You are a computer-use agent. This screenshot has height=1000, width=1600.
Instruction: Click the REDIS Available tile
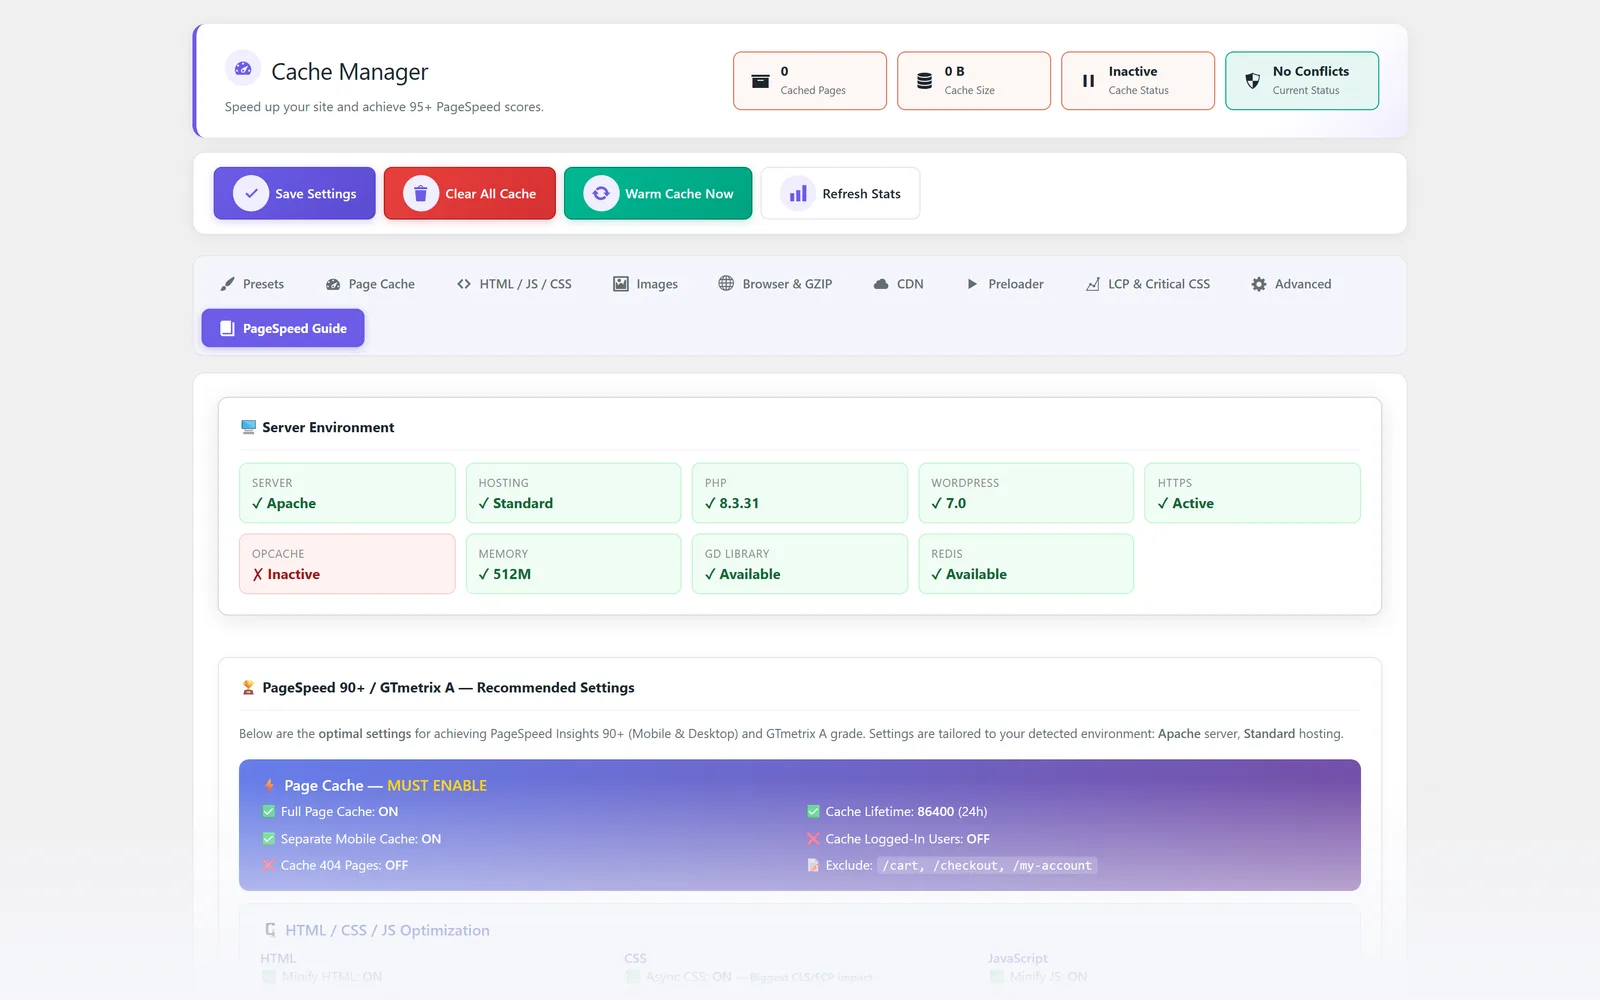coord(1026,564)
